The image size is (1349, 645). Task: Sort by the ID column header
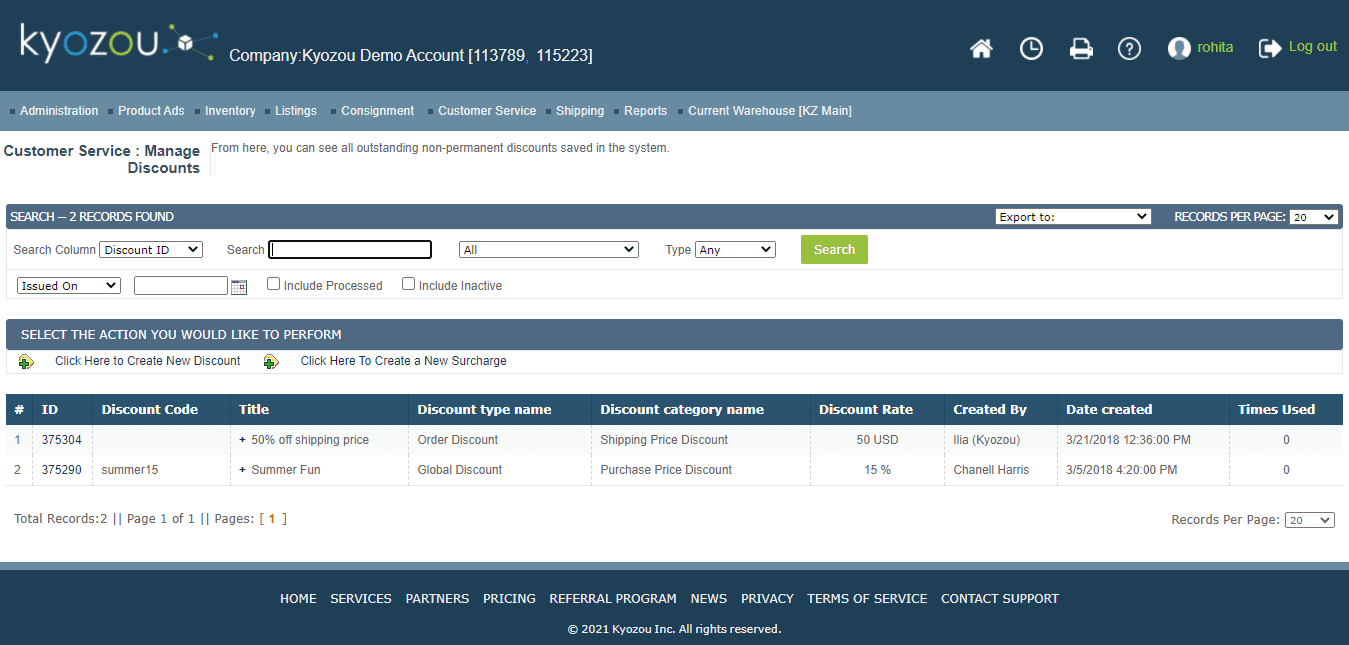(x=50, y=409)
